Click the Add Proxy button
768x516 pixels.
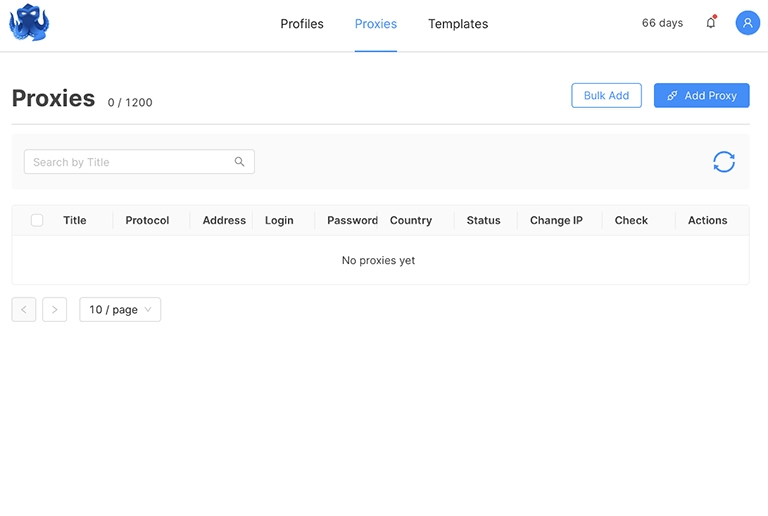[x=701, y=95]
